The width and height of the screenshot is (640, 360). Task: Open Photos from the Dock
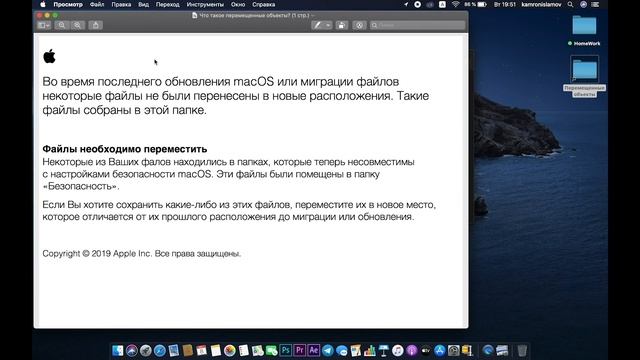pos(230,351)
